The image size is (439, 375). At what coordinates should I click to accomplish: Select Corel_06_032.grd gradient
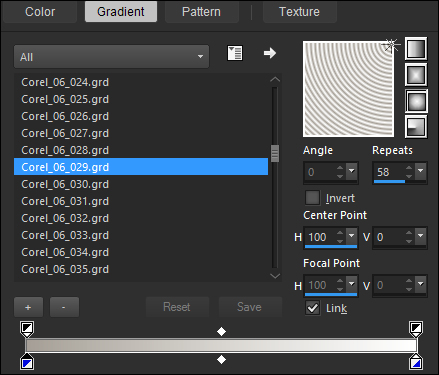coord(141,218)
